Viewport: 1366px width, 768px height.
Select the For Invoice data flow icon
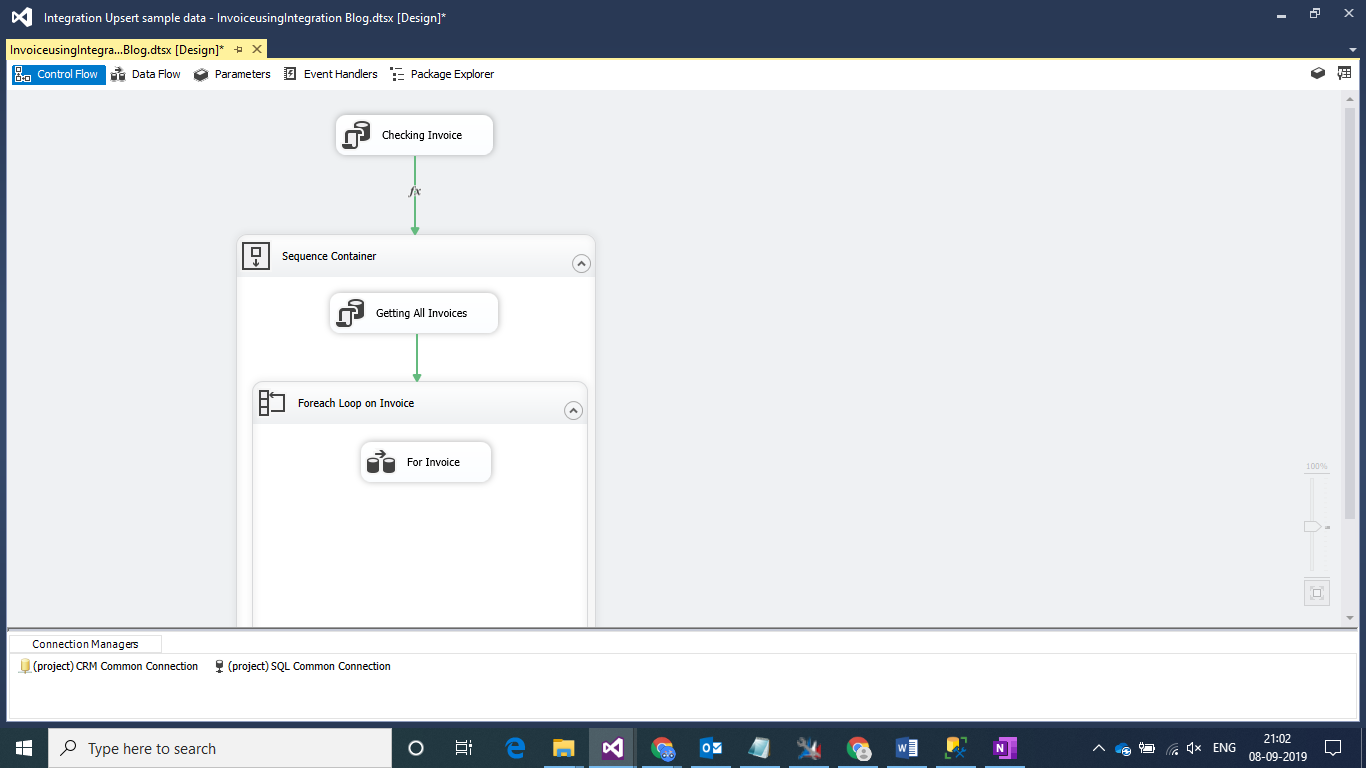coord(381,462)
